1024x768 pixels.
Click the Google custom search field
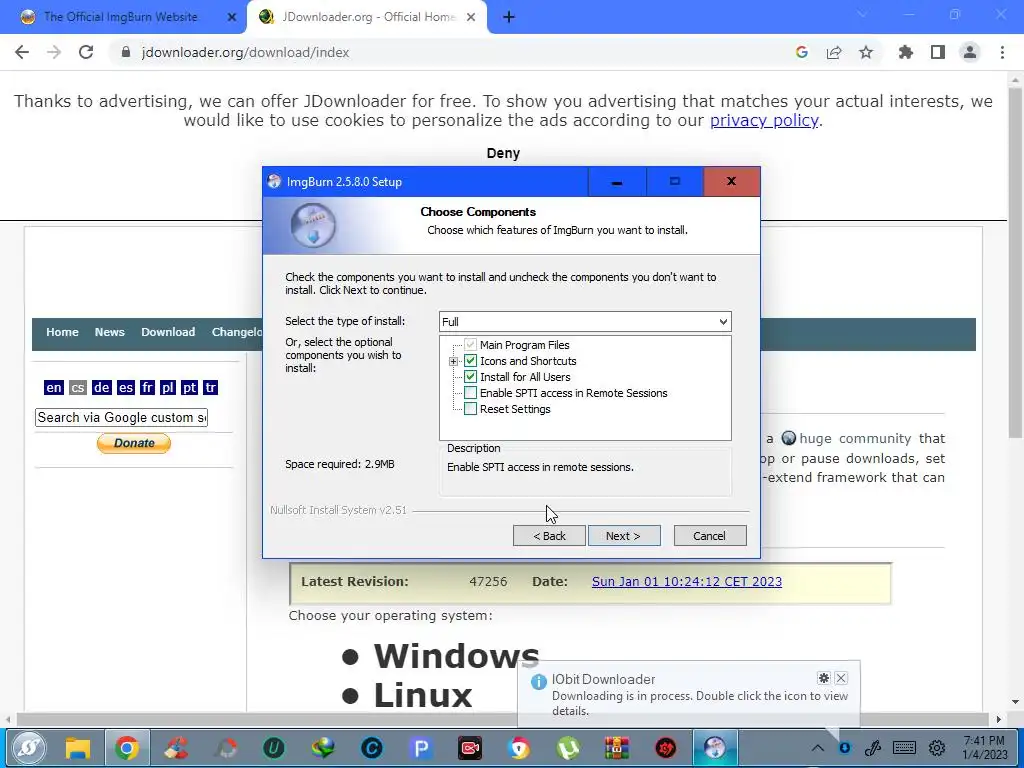point(121,417)
